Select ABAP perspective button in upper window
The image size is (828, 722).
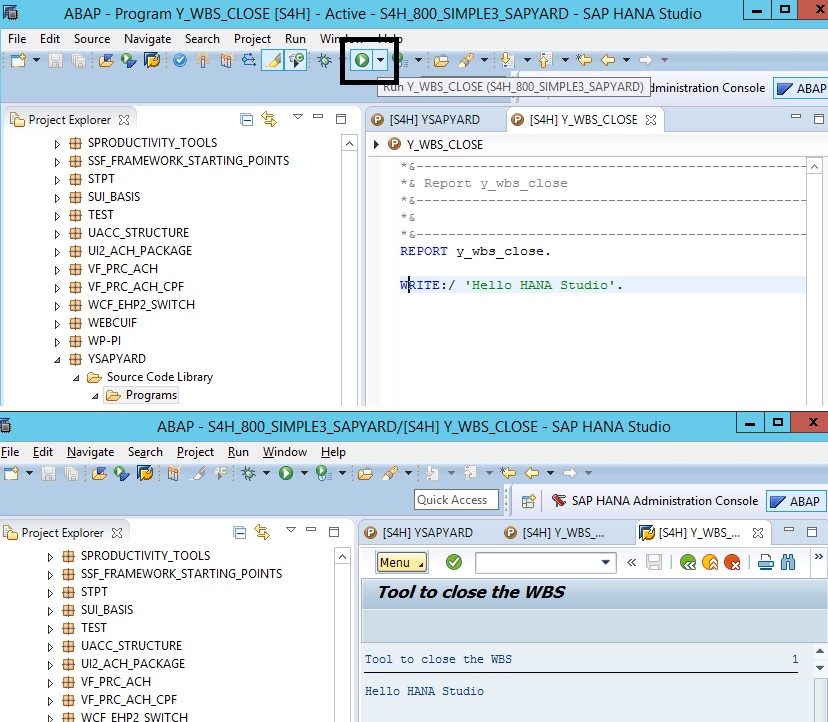point(802,88)
